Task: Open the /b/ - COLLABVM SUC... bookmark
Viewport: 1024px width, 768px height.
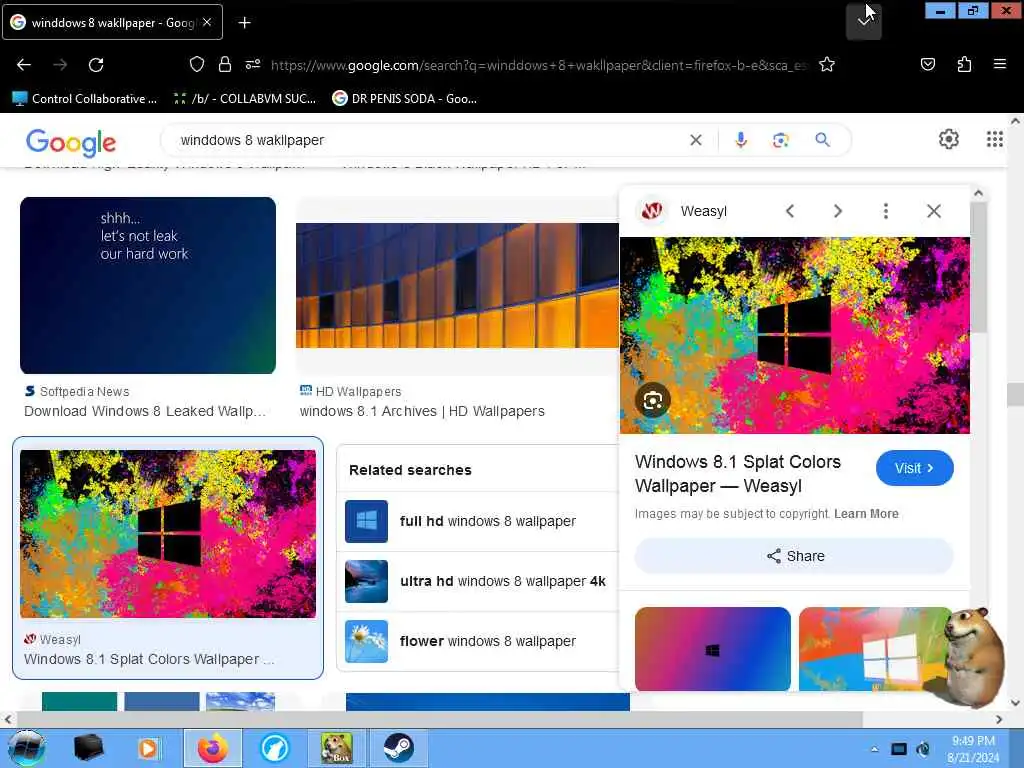Action: point(244,99)
